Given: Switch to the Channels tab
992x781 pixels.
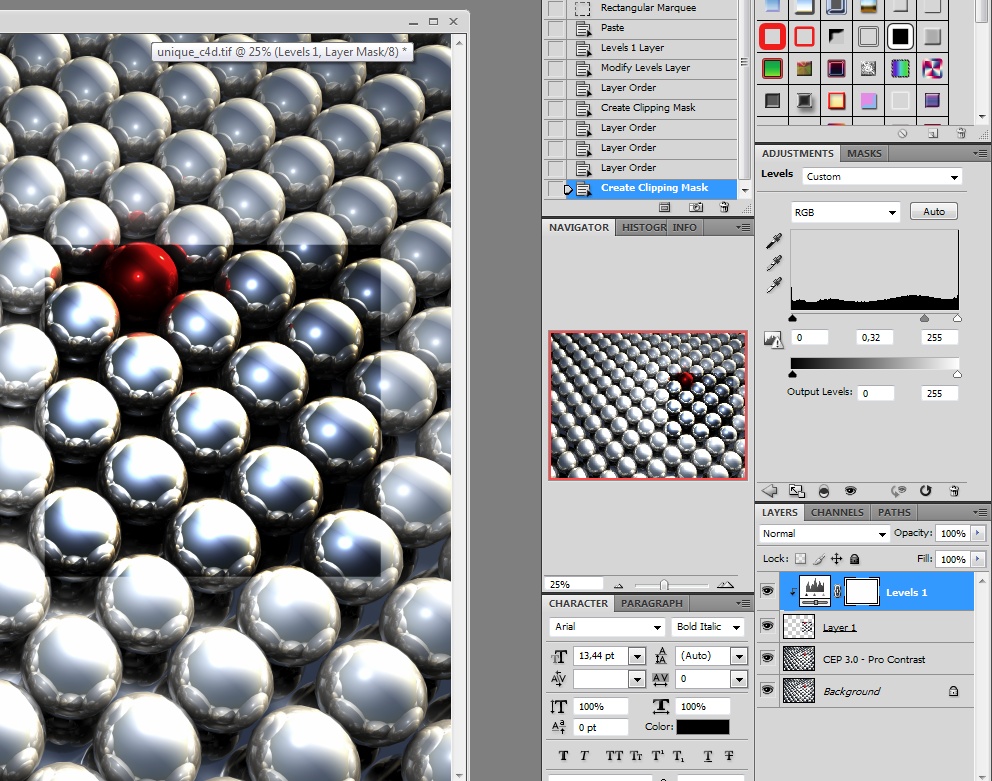Looking at the screenshot, I should 837,512.
